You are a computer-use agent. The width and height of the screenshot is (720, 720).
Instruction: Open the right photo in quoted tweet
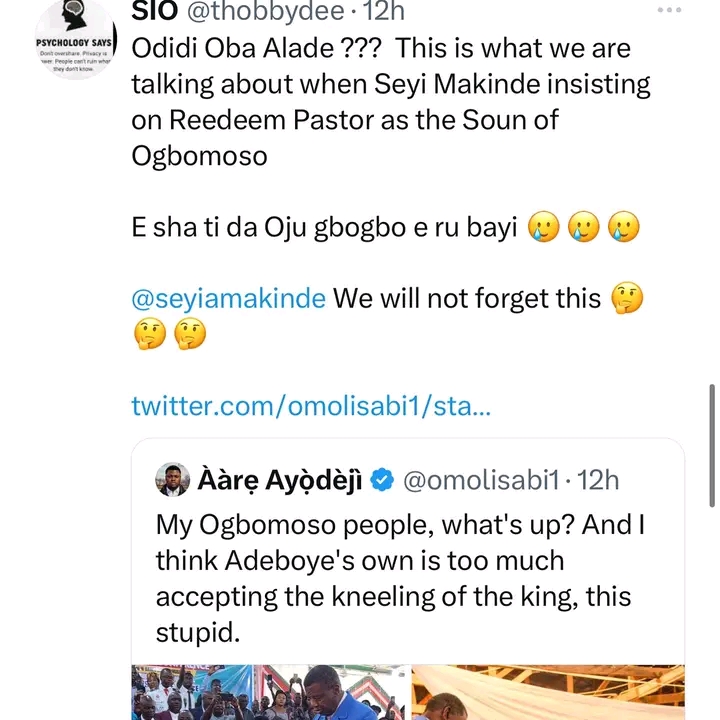(x=549, y=692)
